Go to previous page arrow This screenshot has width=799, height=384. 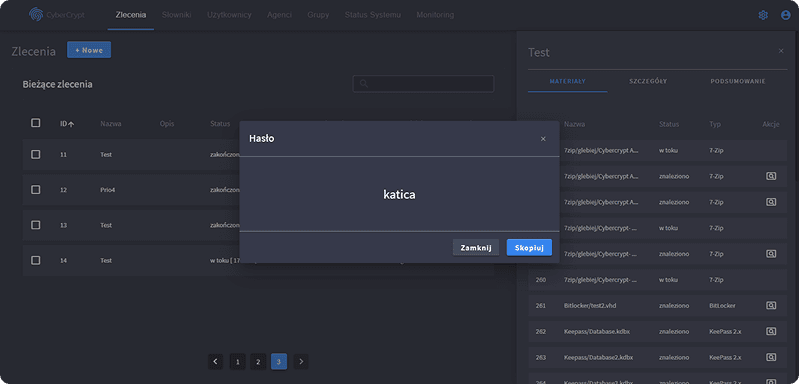(216, 362)
